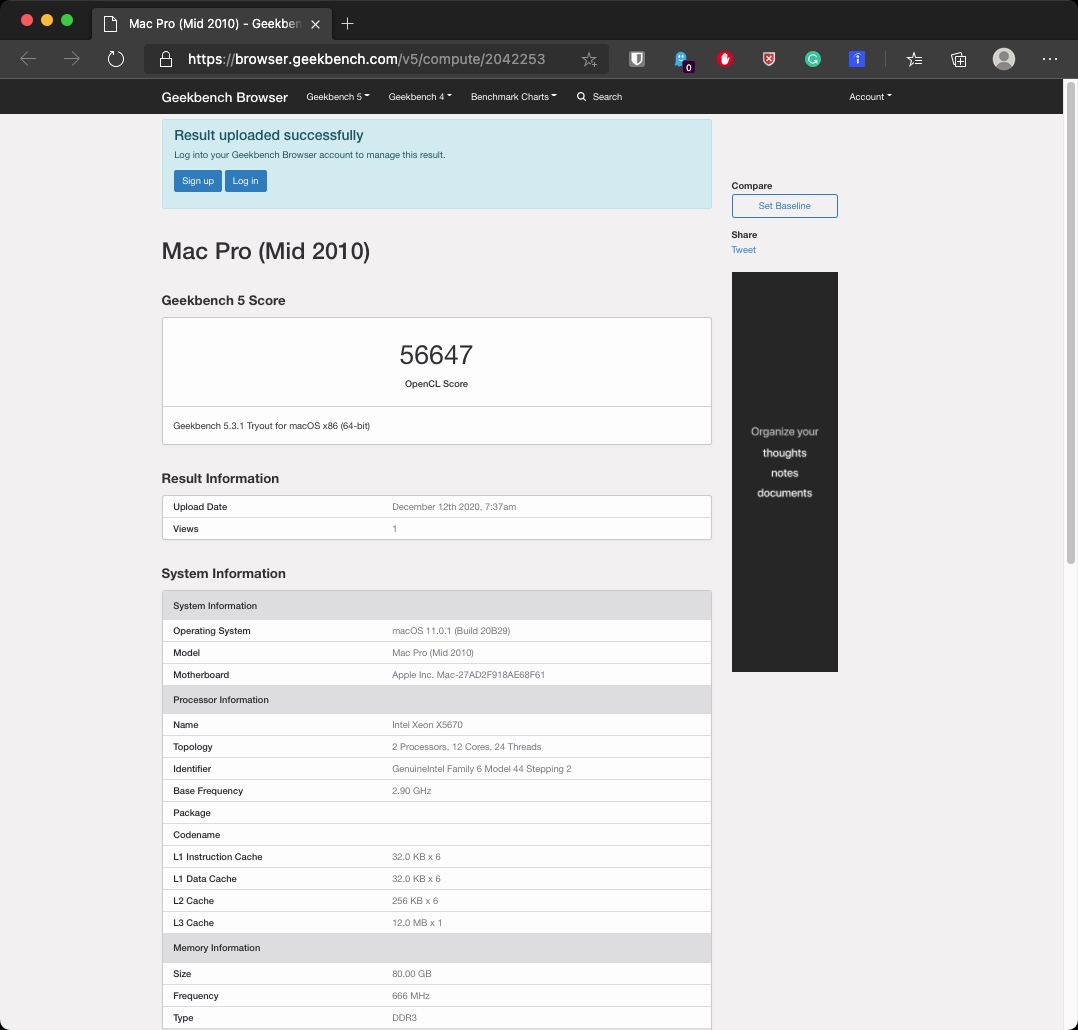The image size is (1078, 1030).
Task: Click GenuineIntel Family 6 identifier value
Action: pyautogui.click(x=481, y=769)
